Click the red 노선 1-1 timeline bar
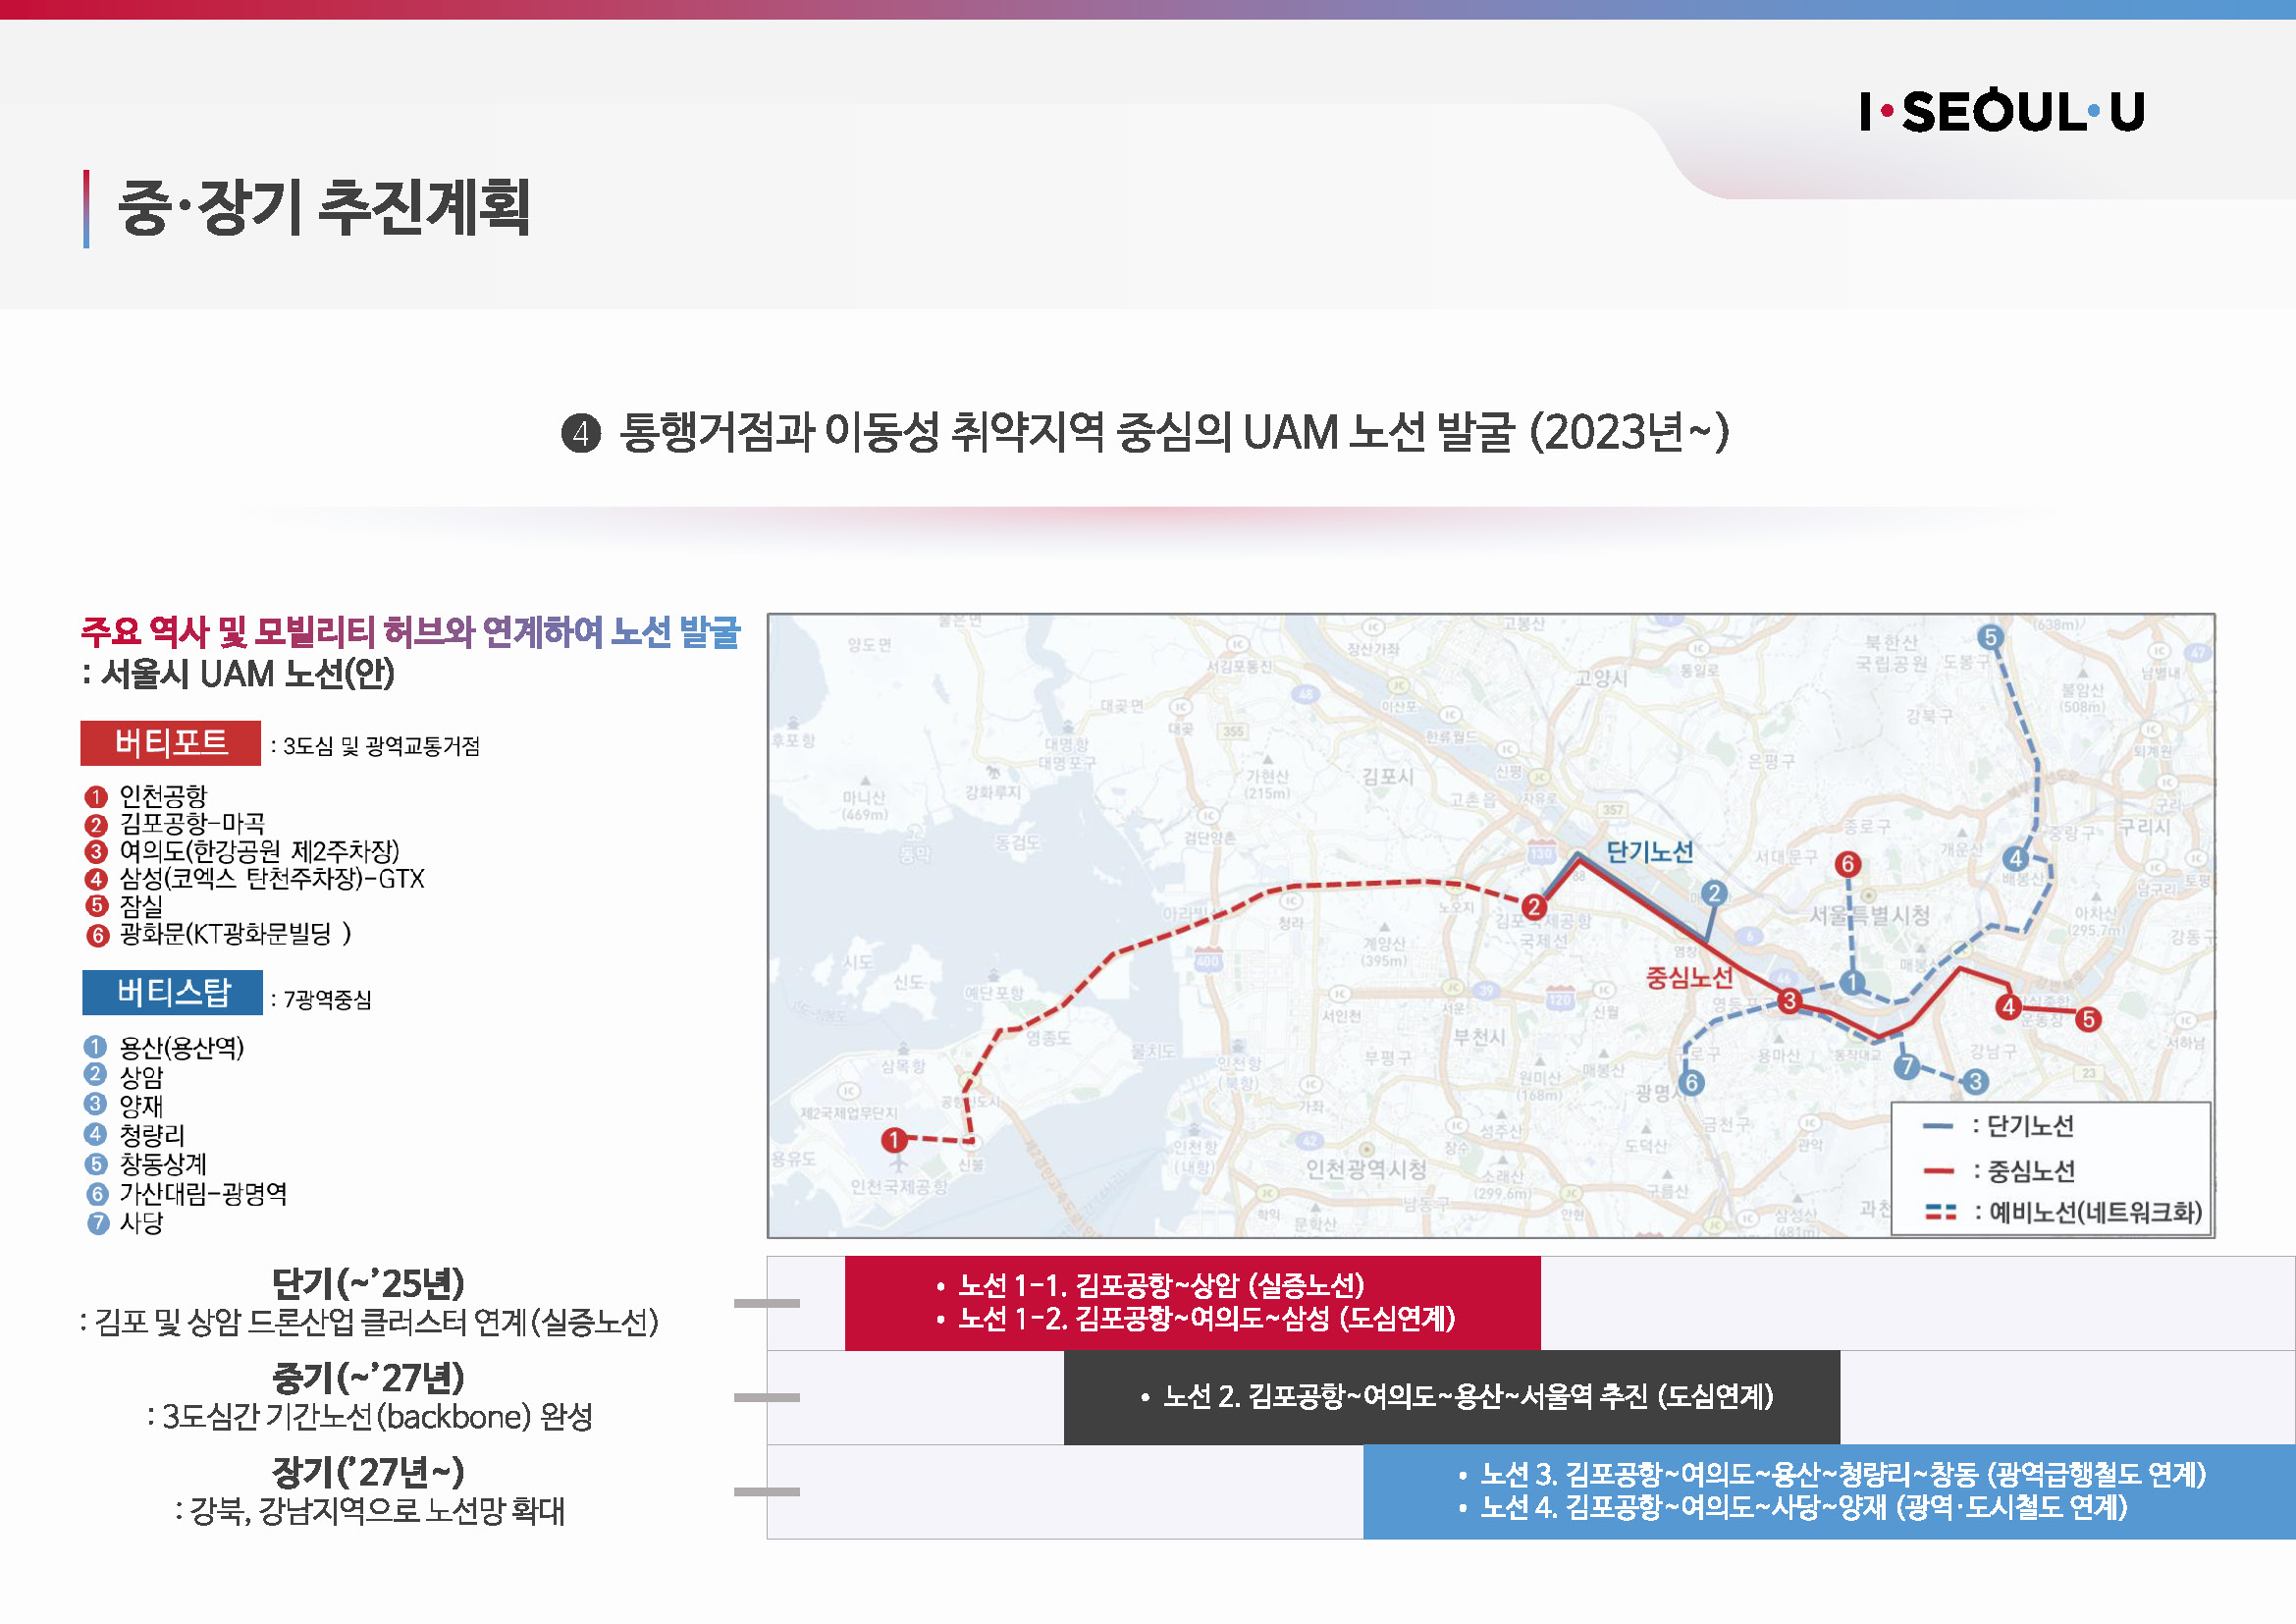Image resolution: width=2296 pixels, height=1624 pixels. click(1192, 1302)
